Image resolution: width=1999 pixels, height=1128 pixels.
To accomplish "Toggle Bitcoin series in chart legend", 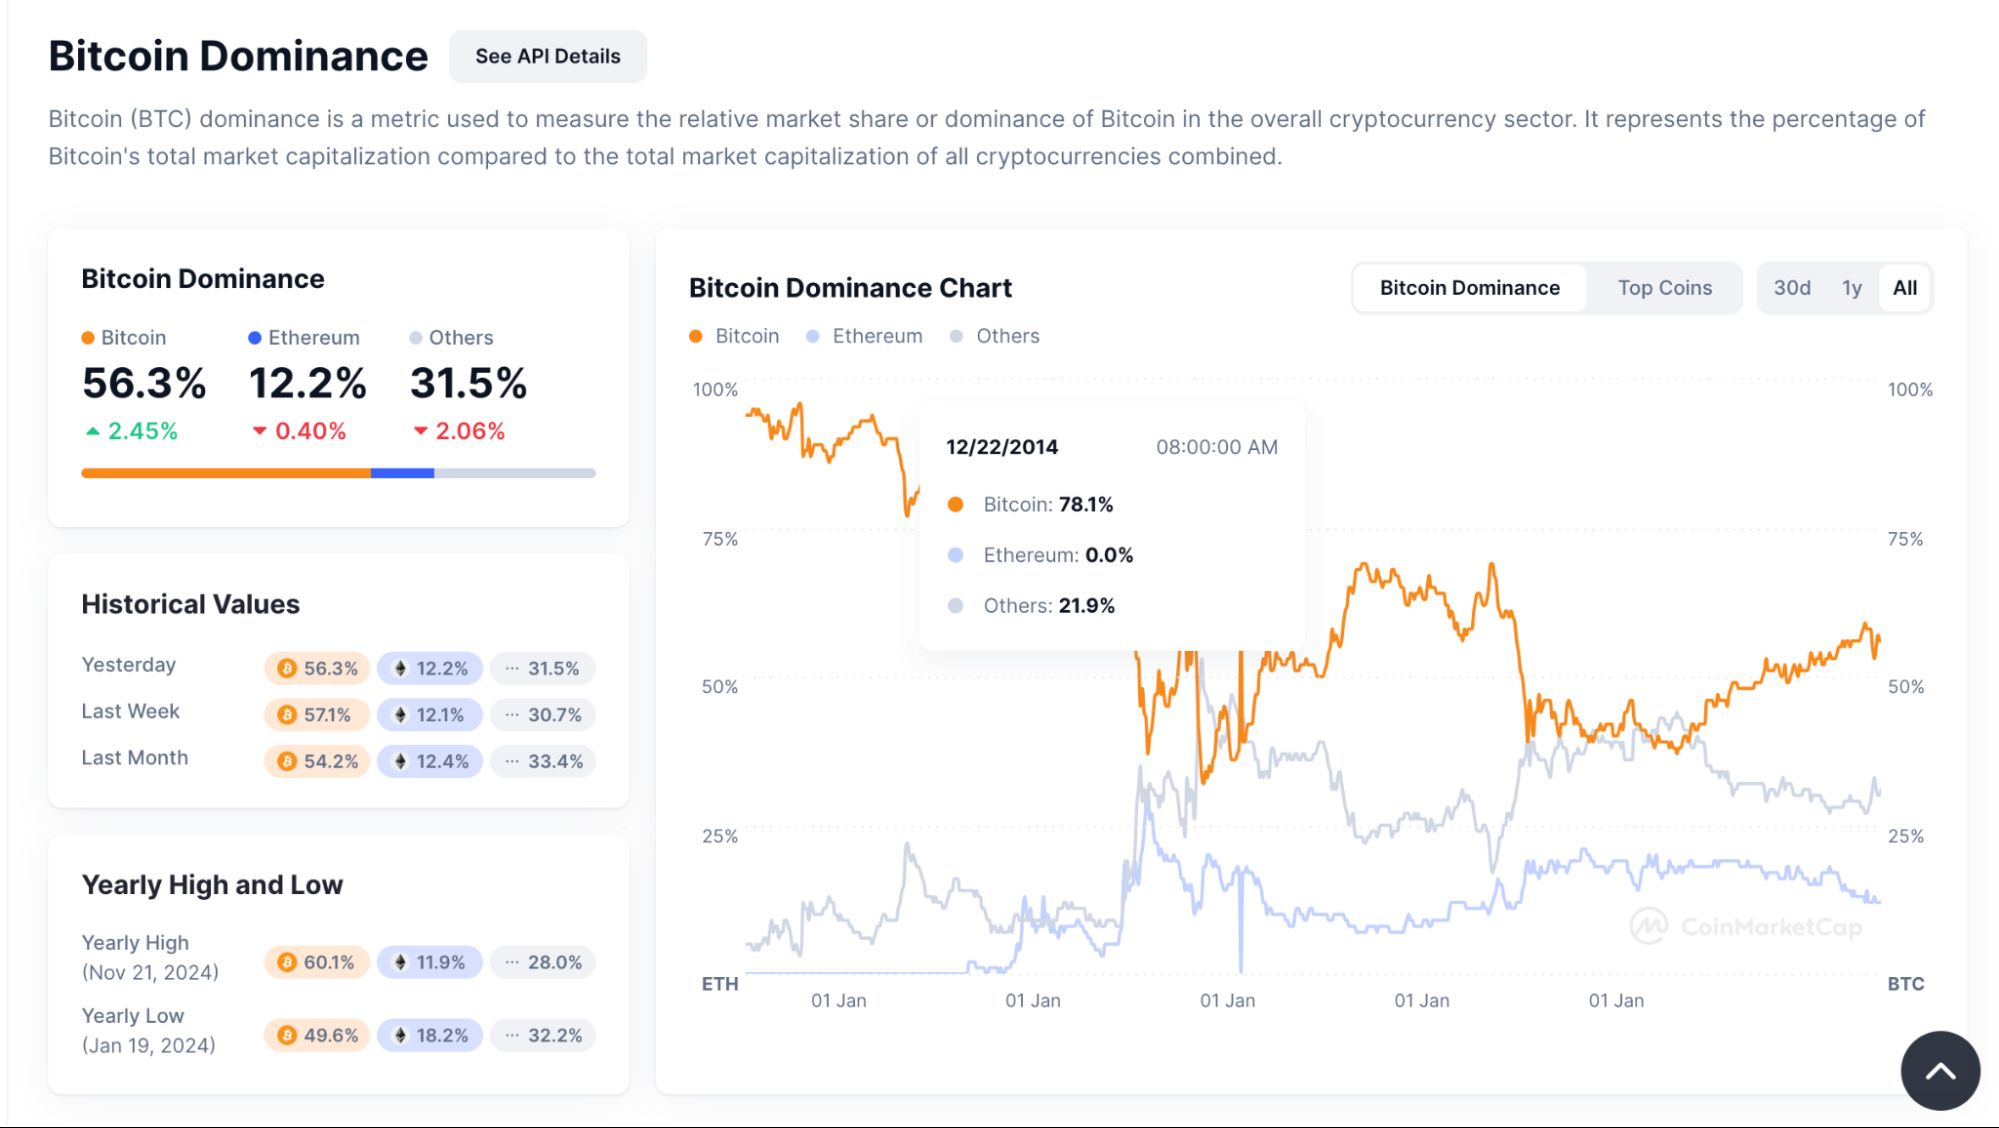I will (x=735, y=336).
